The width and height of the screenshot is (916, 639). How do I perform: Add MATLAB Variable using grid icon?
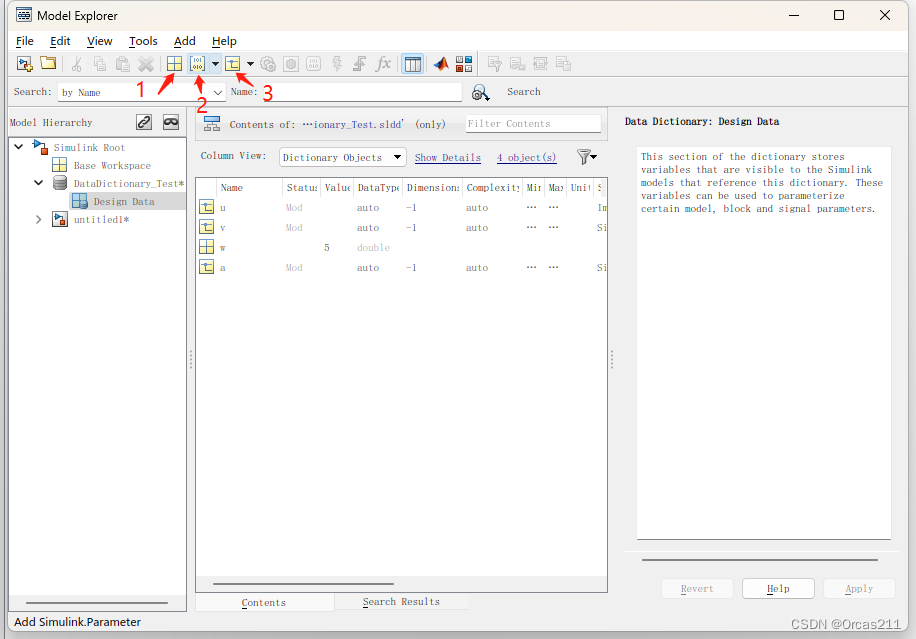tap(174, 64)
